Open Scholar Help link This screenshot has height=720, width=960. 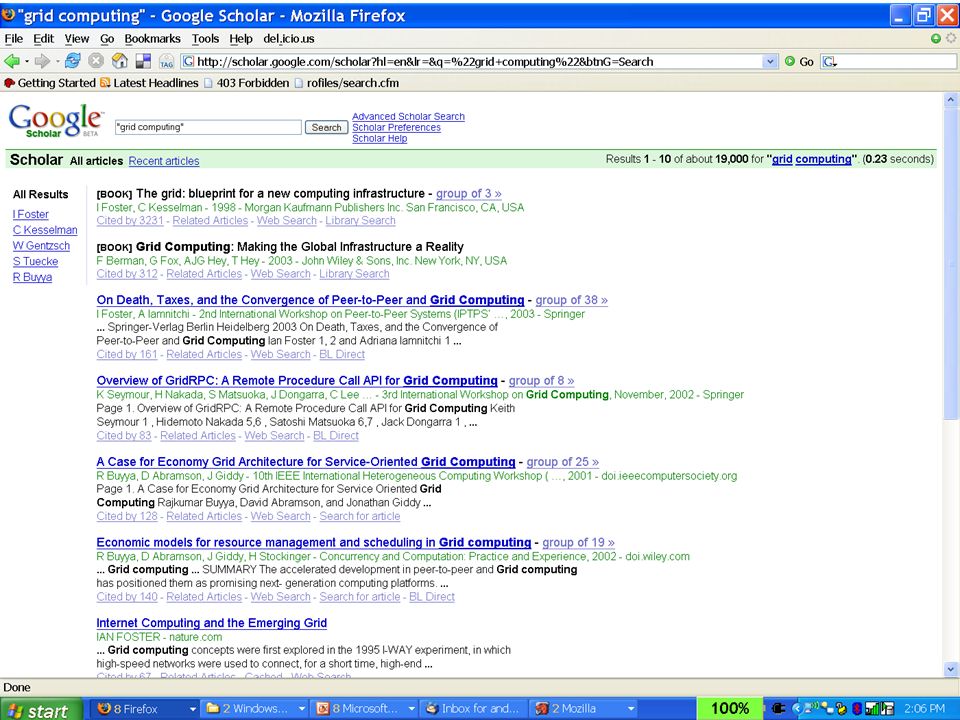[x=380, y=138]
